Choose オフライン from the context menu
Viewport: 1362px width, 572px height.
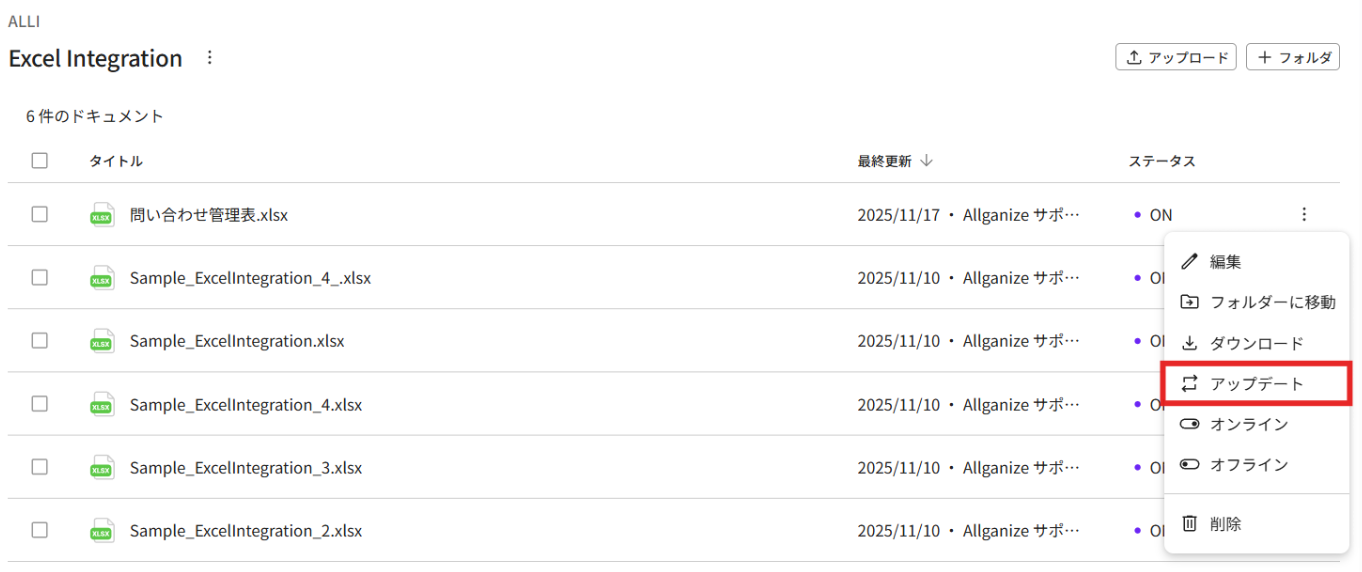click(x=1249, y=465)
